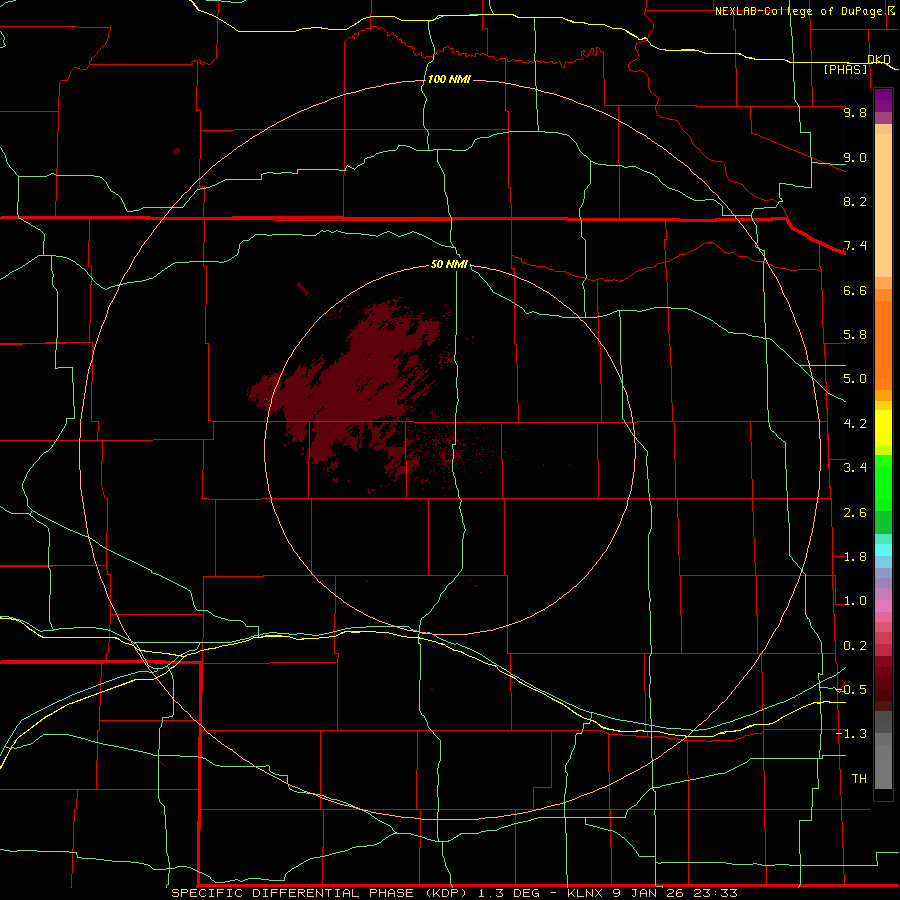
Task: Pick the bright yellow band of the color bar
Action: coord(883,428)
